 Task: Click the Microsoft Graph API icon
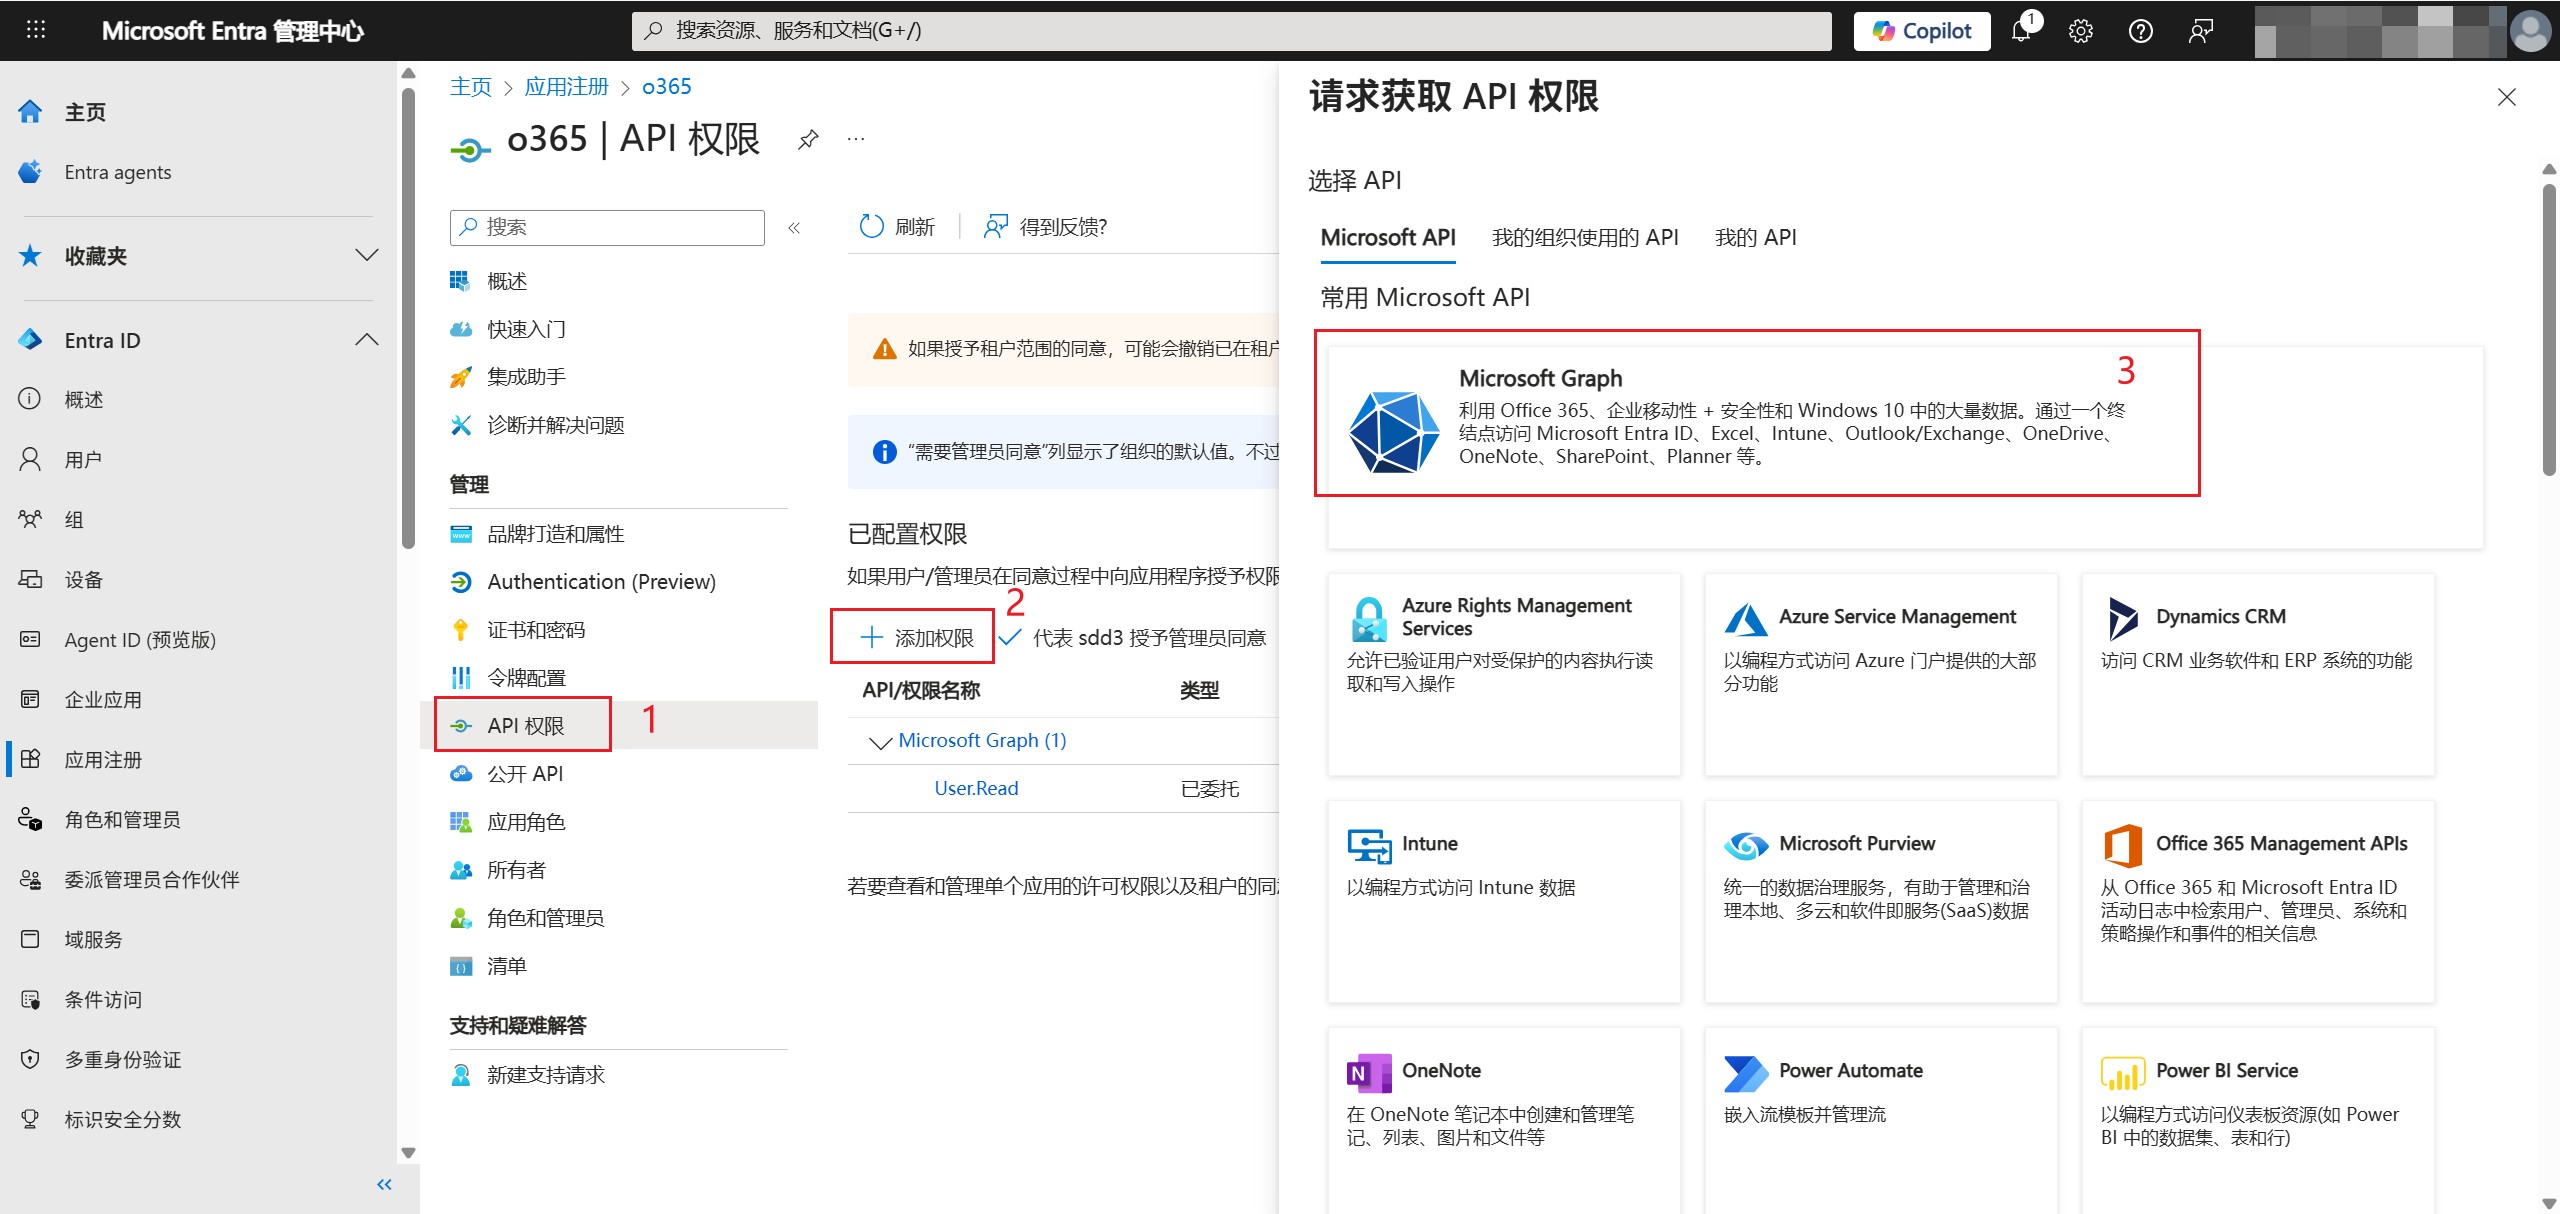(x=1395, y=432)
